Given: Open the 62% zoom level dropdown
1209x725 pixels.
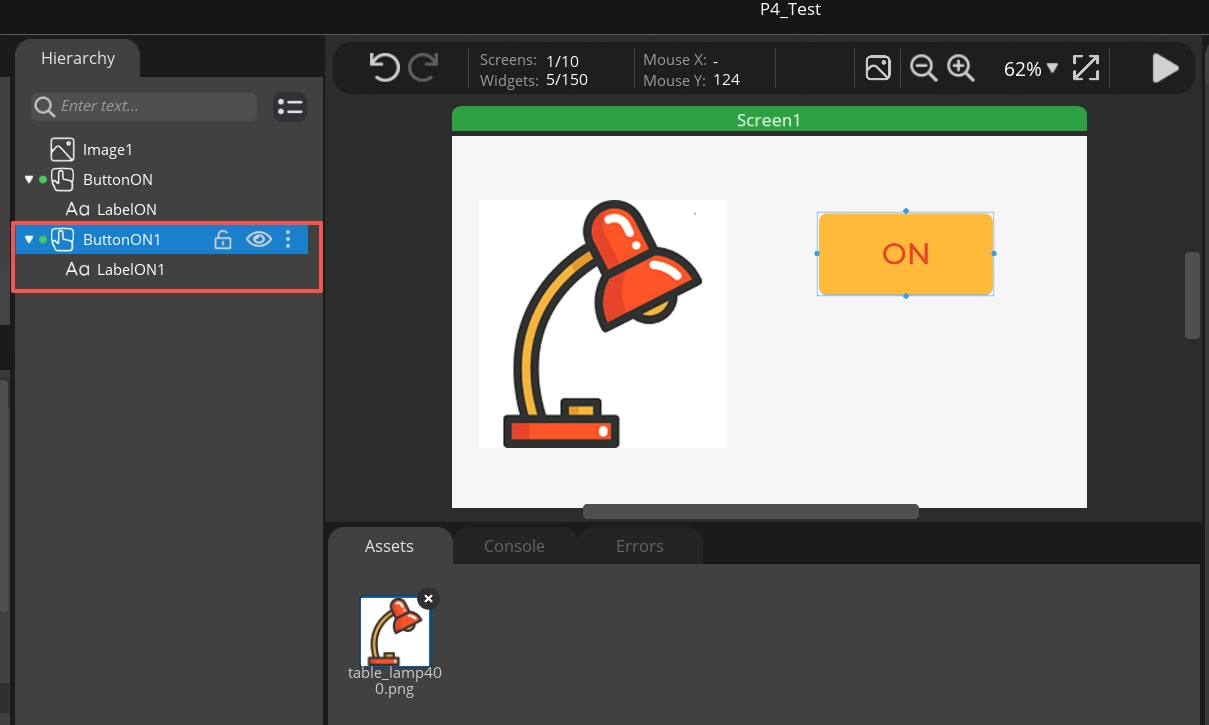Looking at the screenshot, I should point(1030,69).
